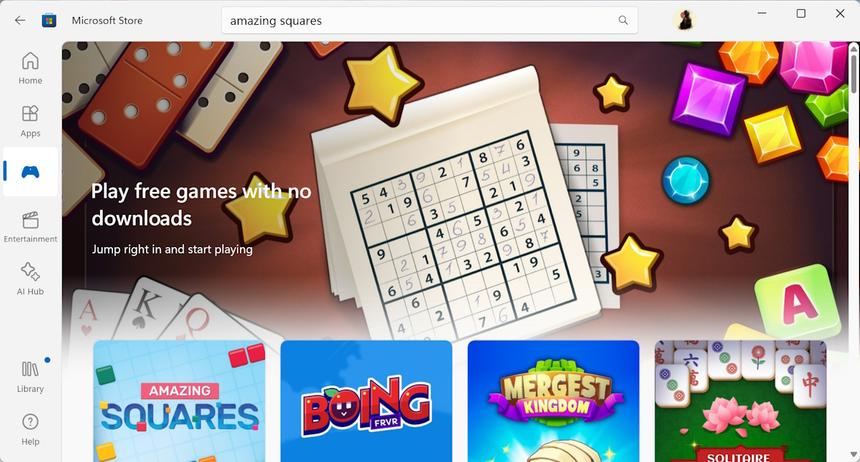The width and height of the screenshot is (860, 462).
Task: Open the user profile avatar
Action: [684, 20]
